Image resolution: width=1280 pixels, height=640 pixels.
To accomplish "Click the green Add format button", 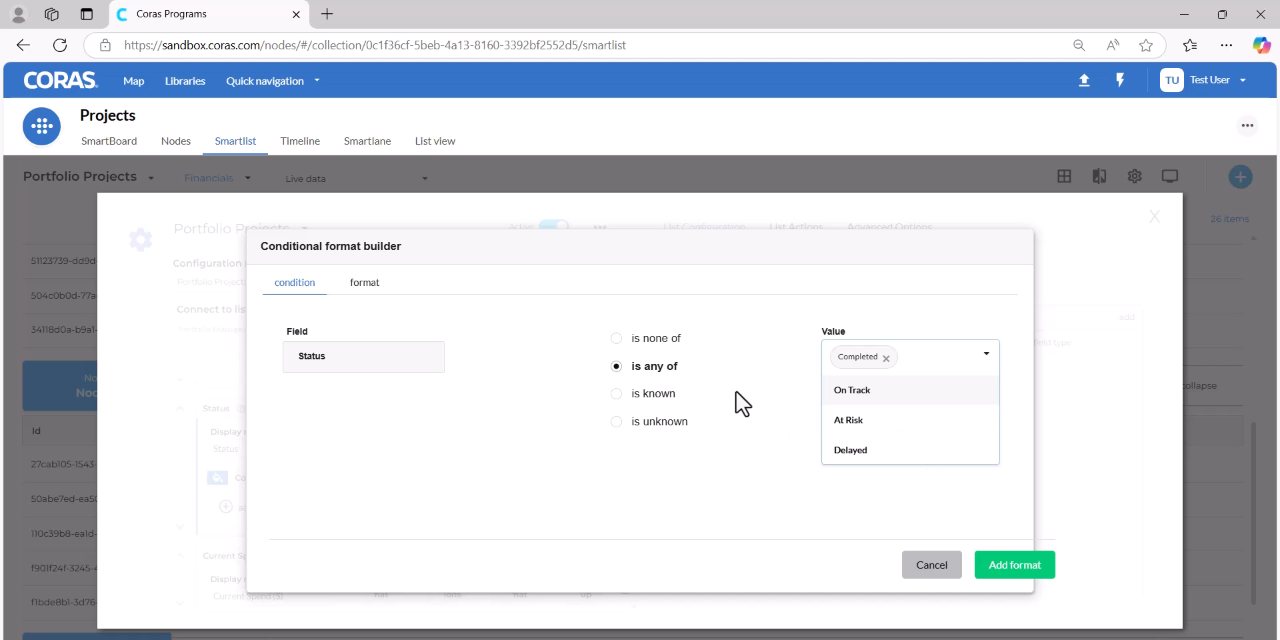I will pos(1015,565).
